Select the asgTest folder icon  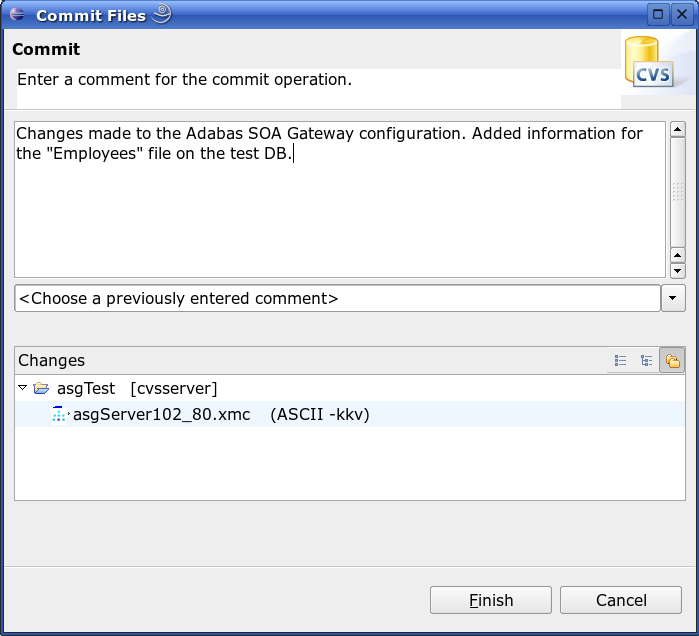pyautogui.click(x=41, y=388)
